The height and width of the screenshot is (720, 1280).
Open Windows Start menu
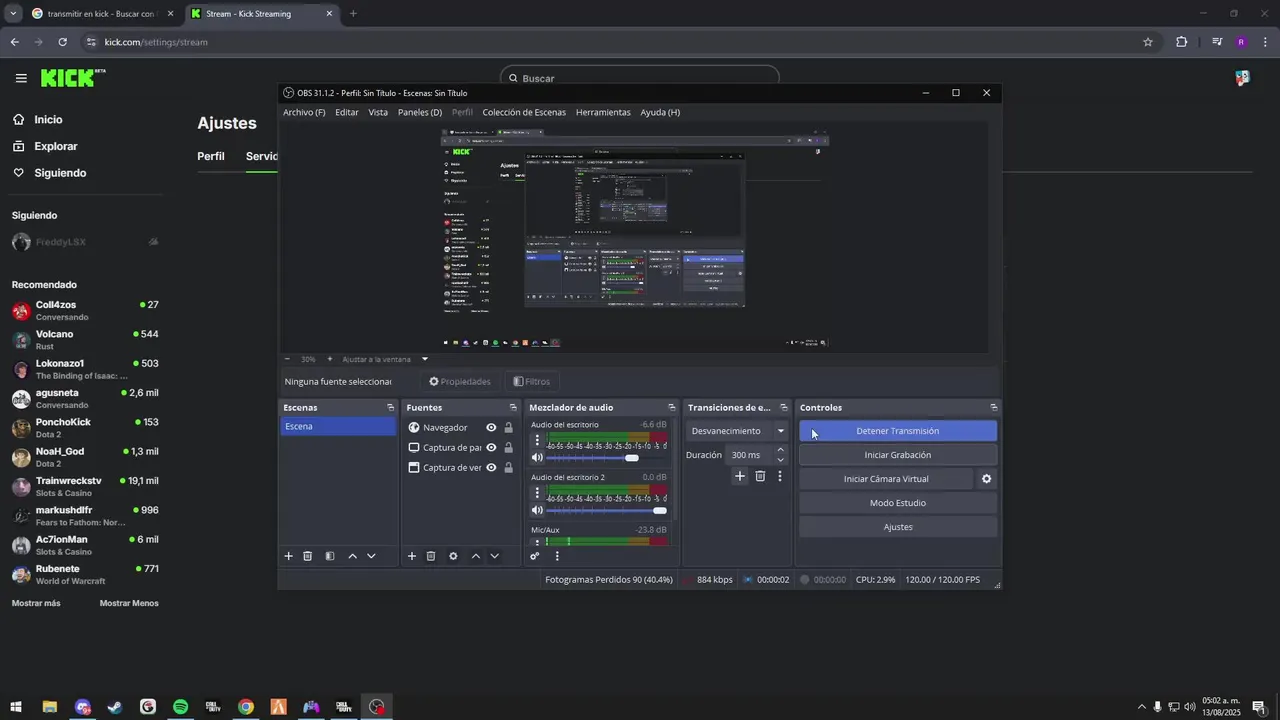click(x=16, y=707)
